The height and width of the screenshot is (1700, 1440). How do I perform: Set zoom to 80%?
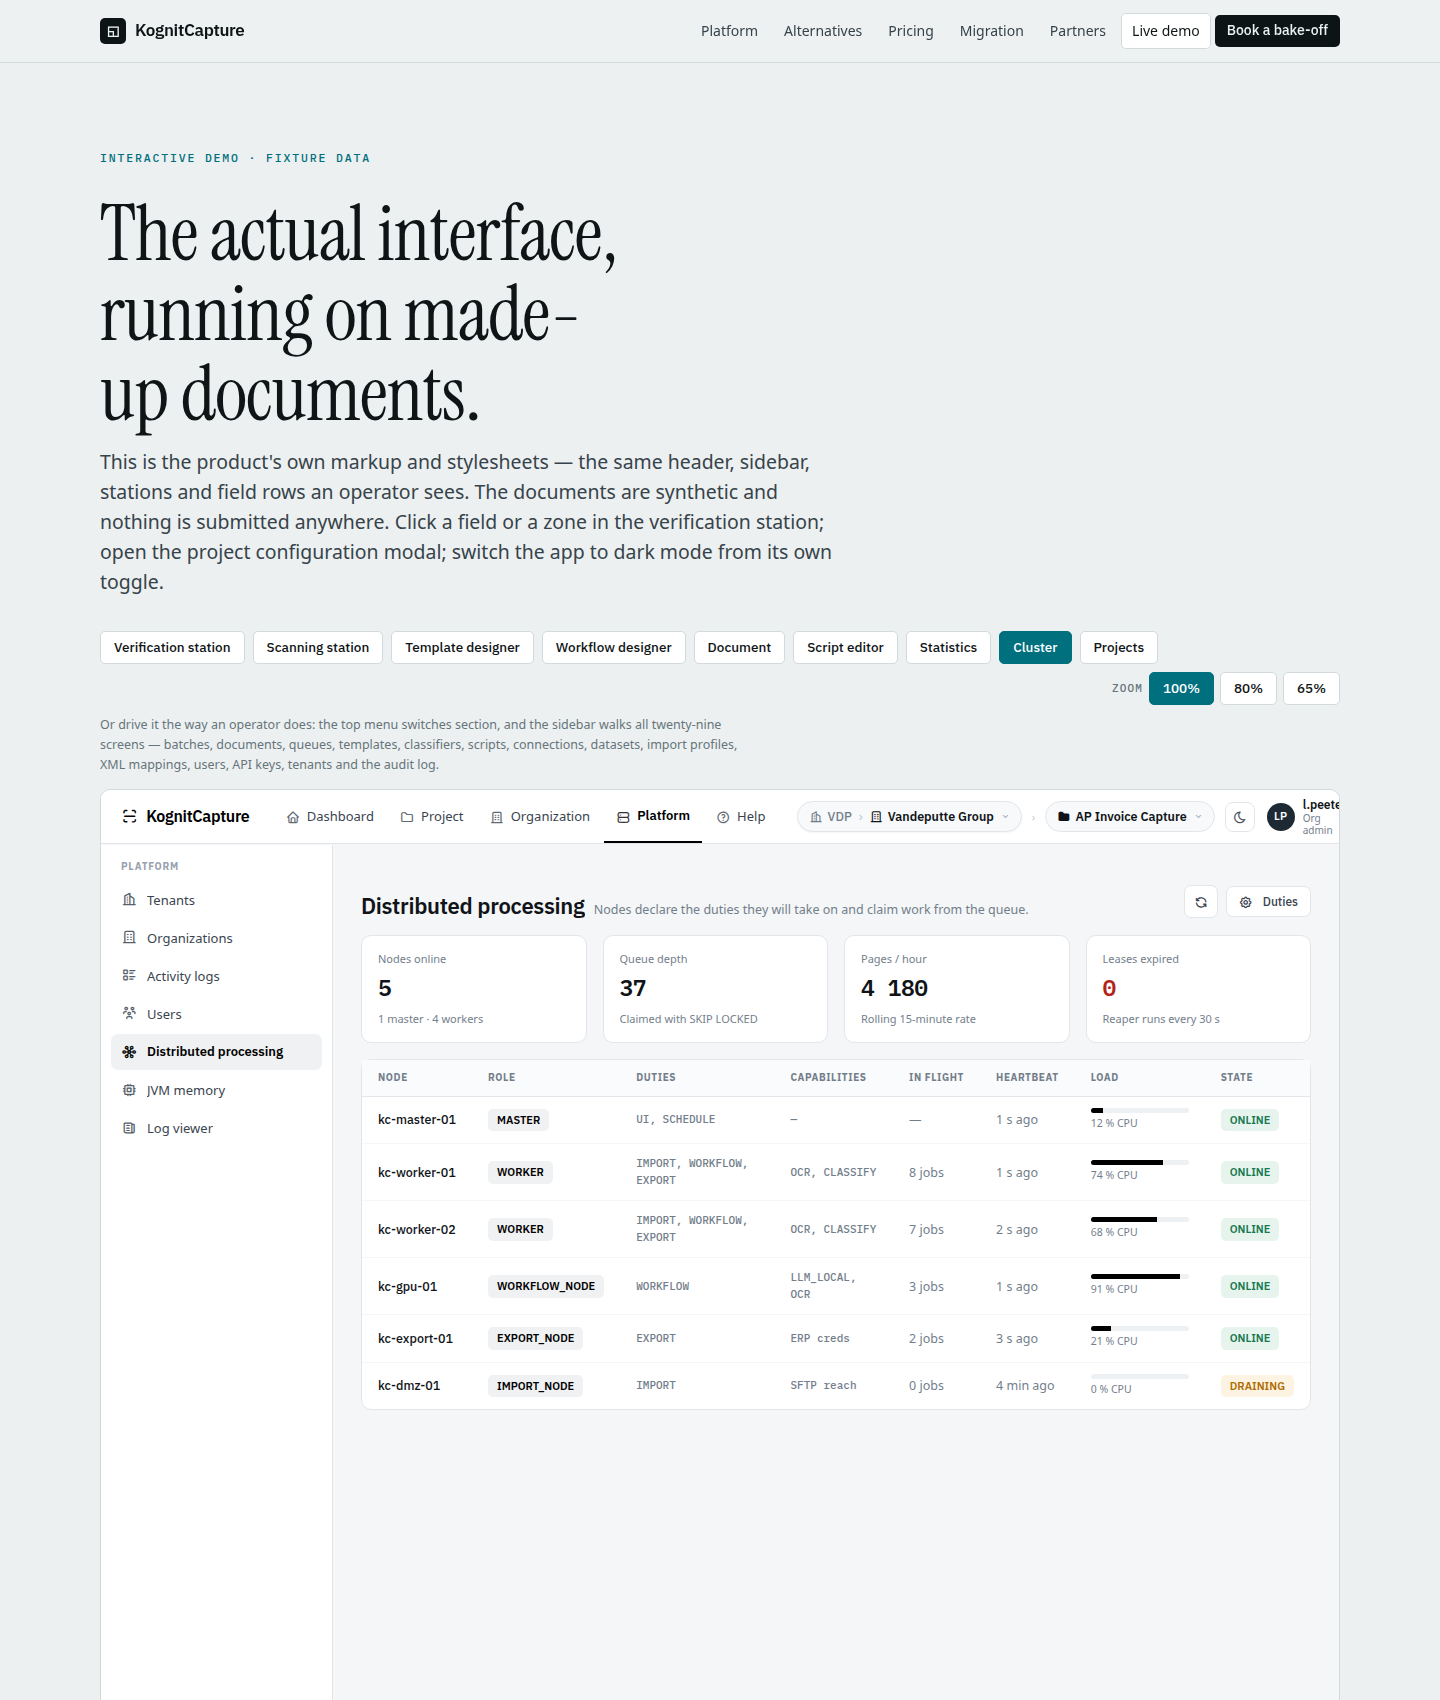click(x=1248, y=689)
